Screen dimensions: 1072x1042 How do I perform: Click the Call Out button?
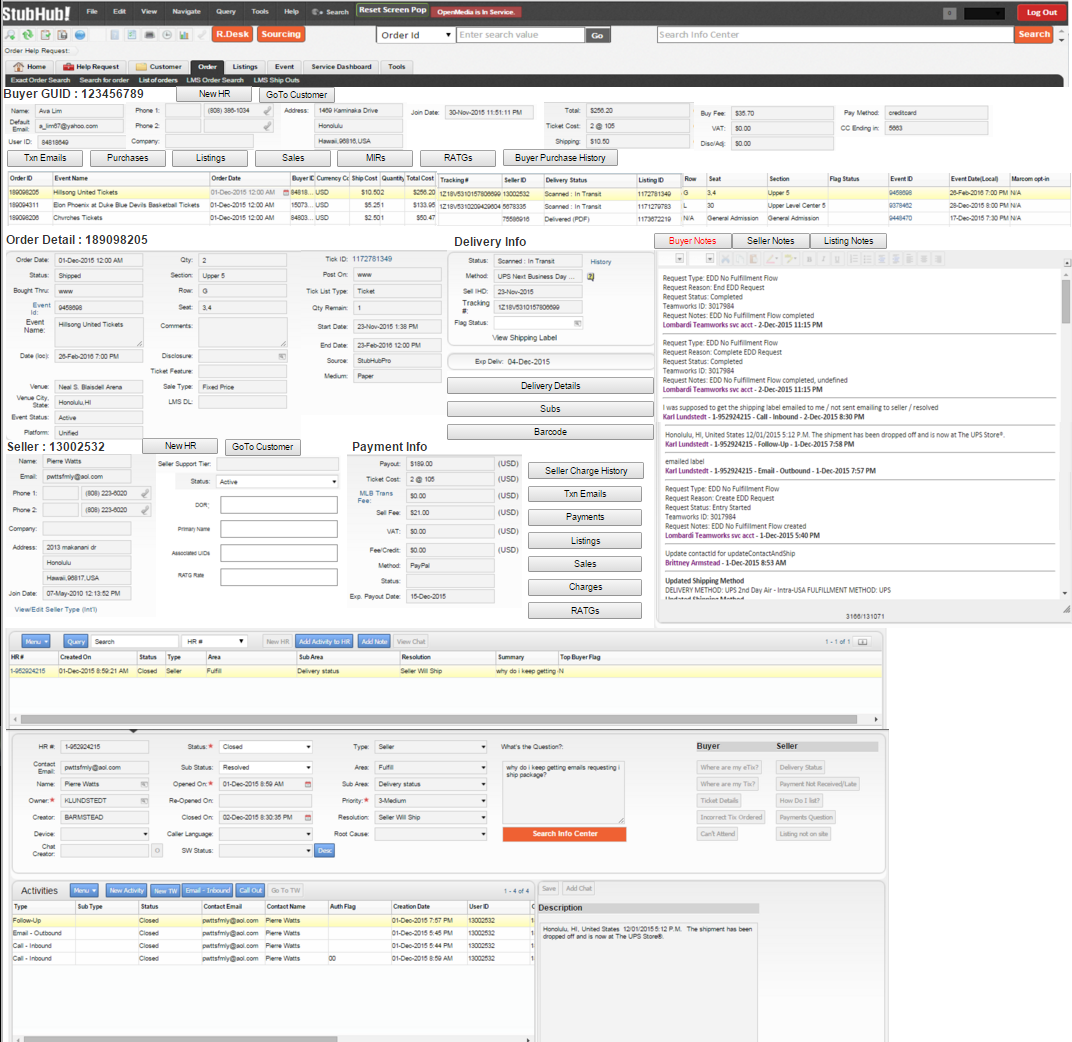point(250,891)
